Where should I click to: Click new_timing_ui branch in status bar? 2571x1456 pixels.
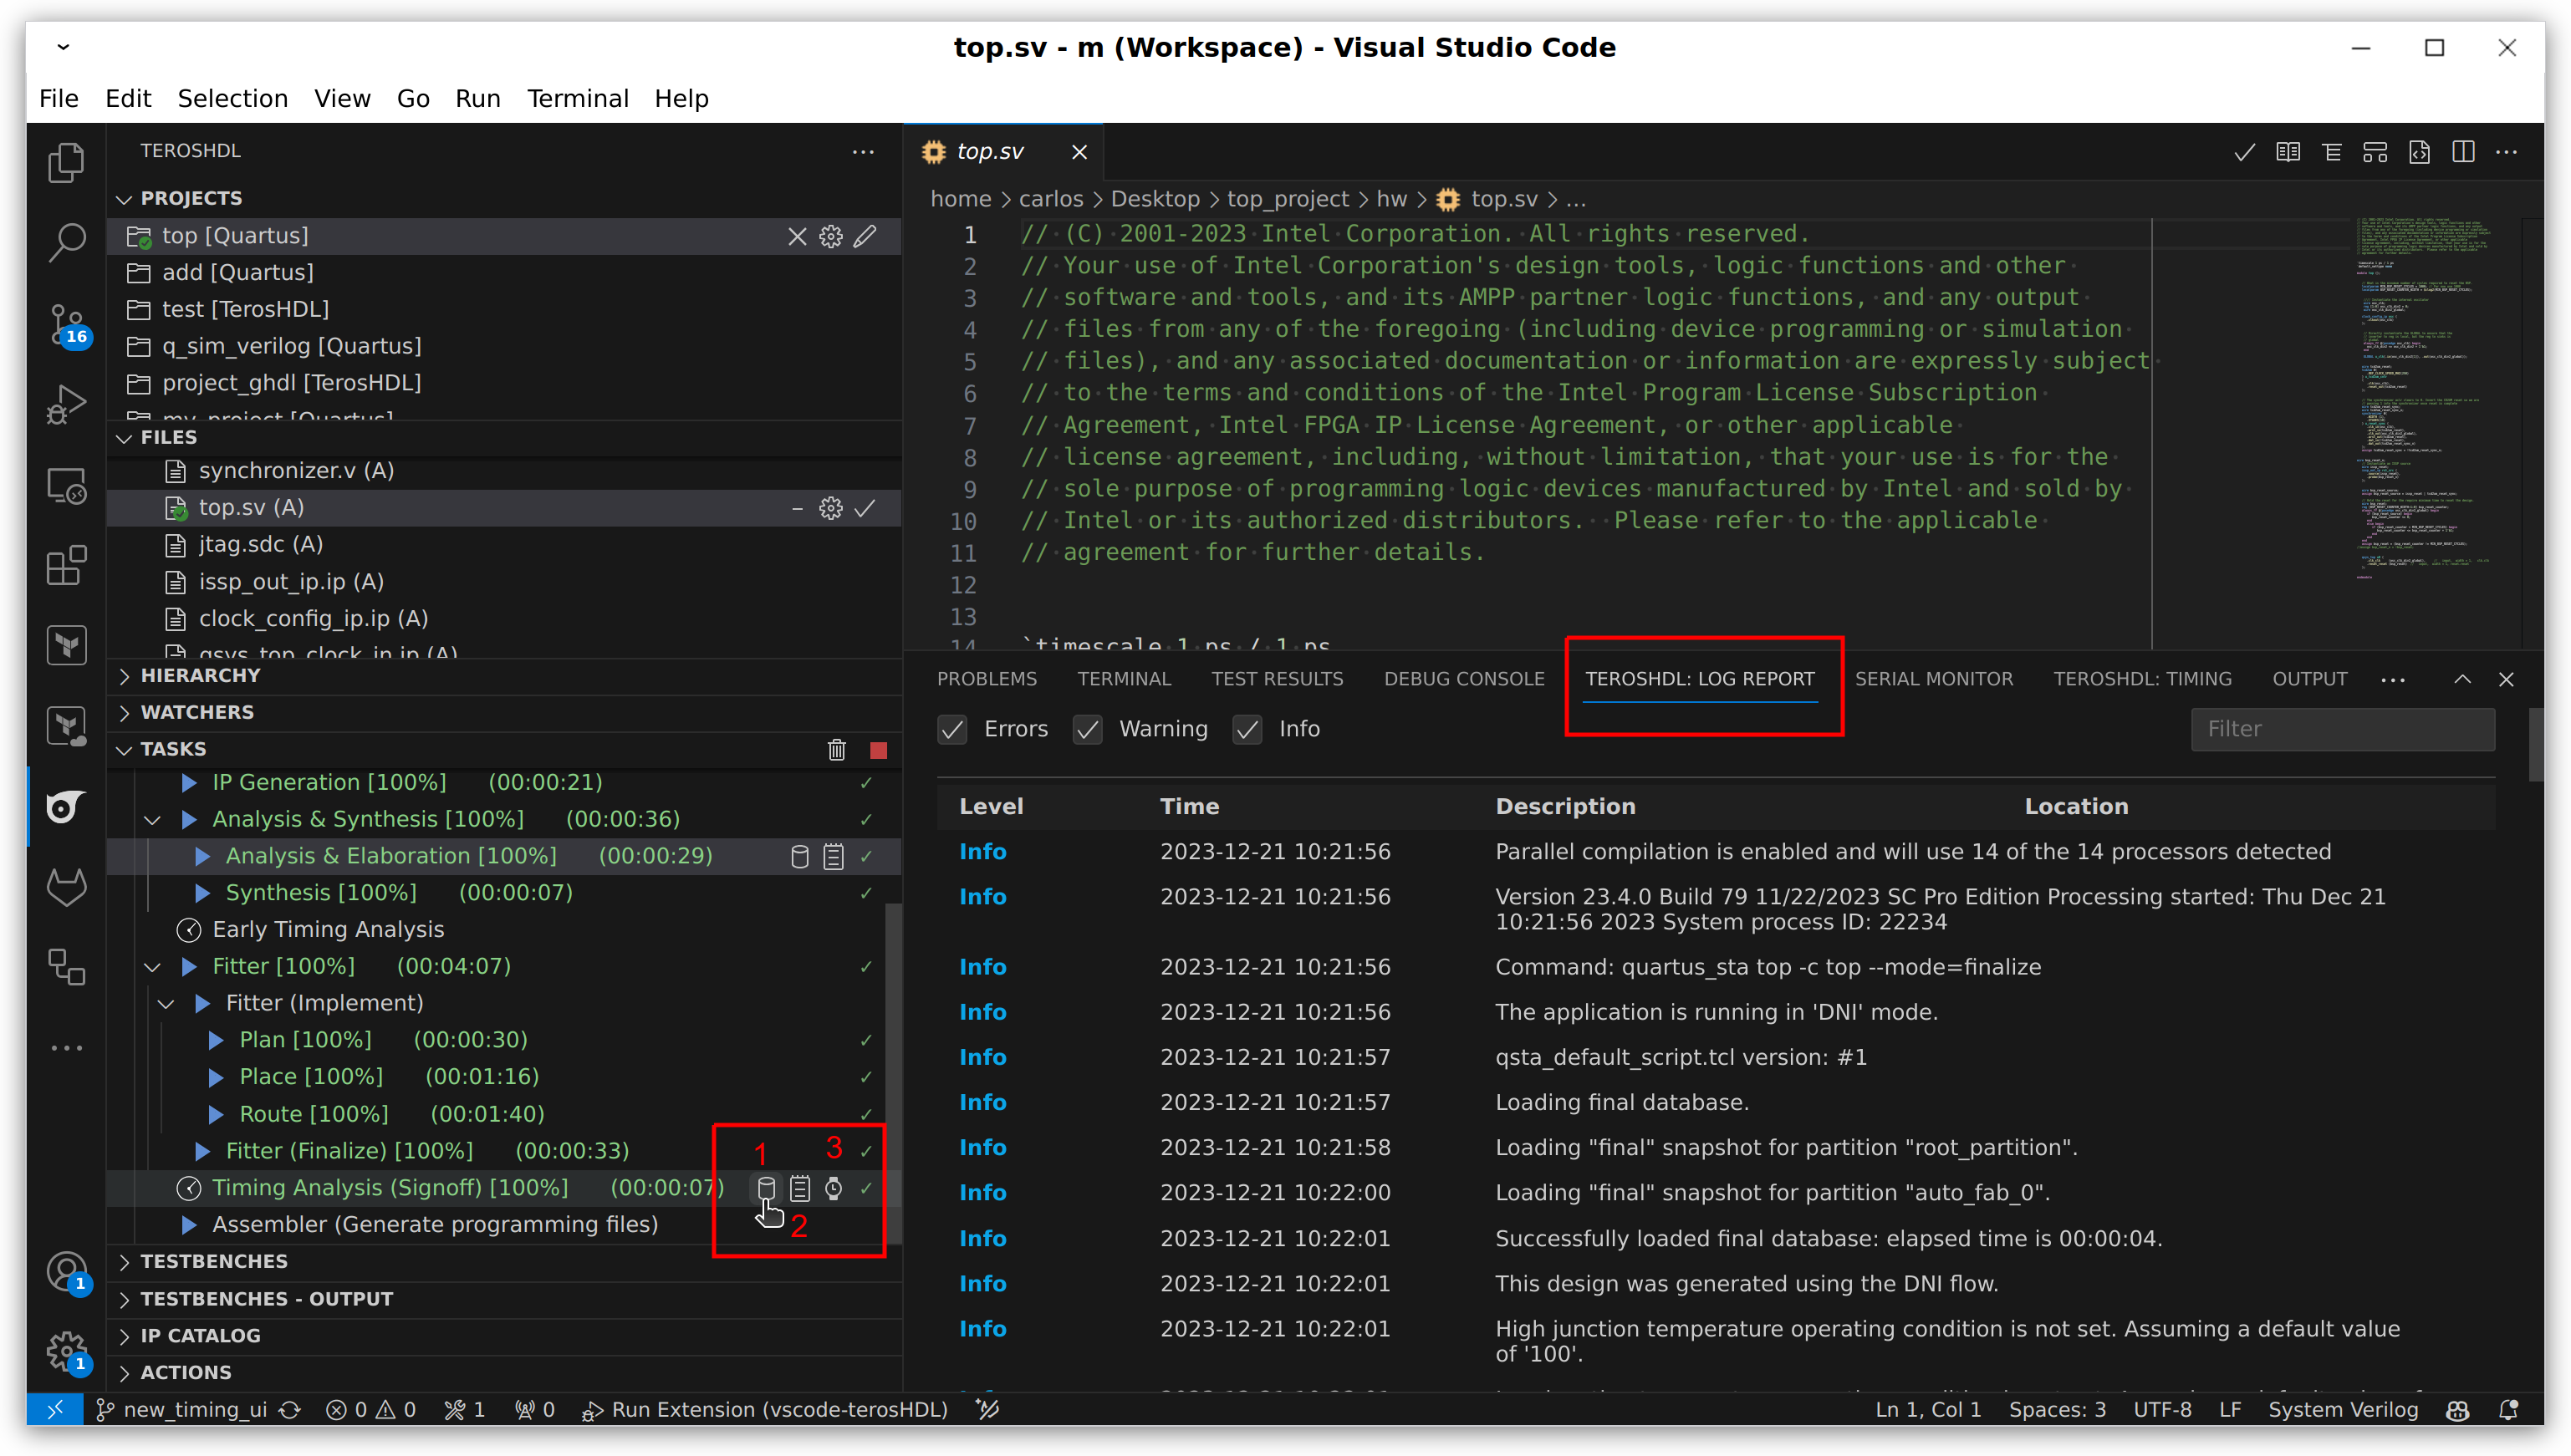(182, 1409)
